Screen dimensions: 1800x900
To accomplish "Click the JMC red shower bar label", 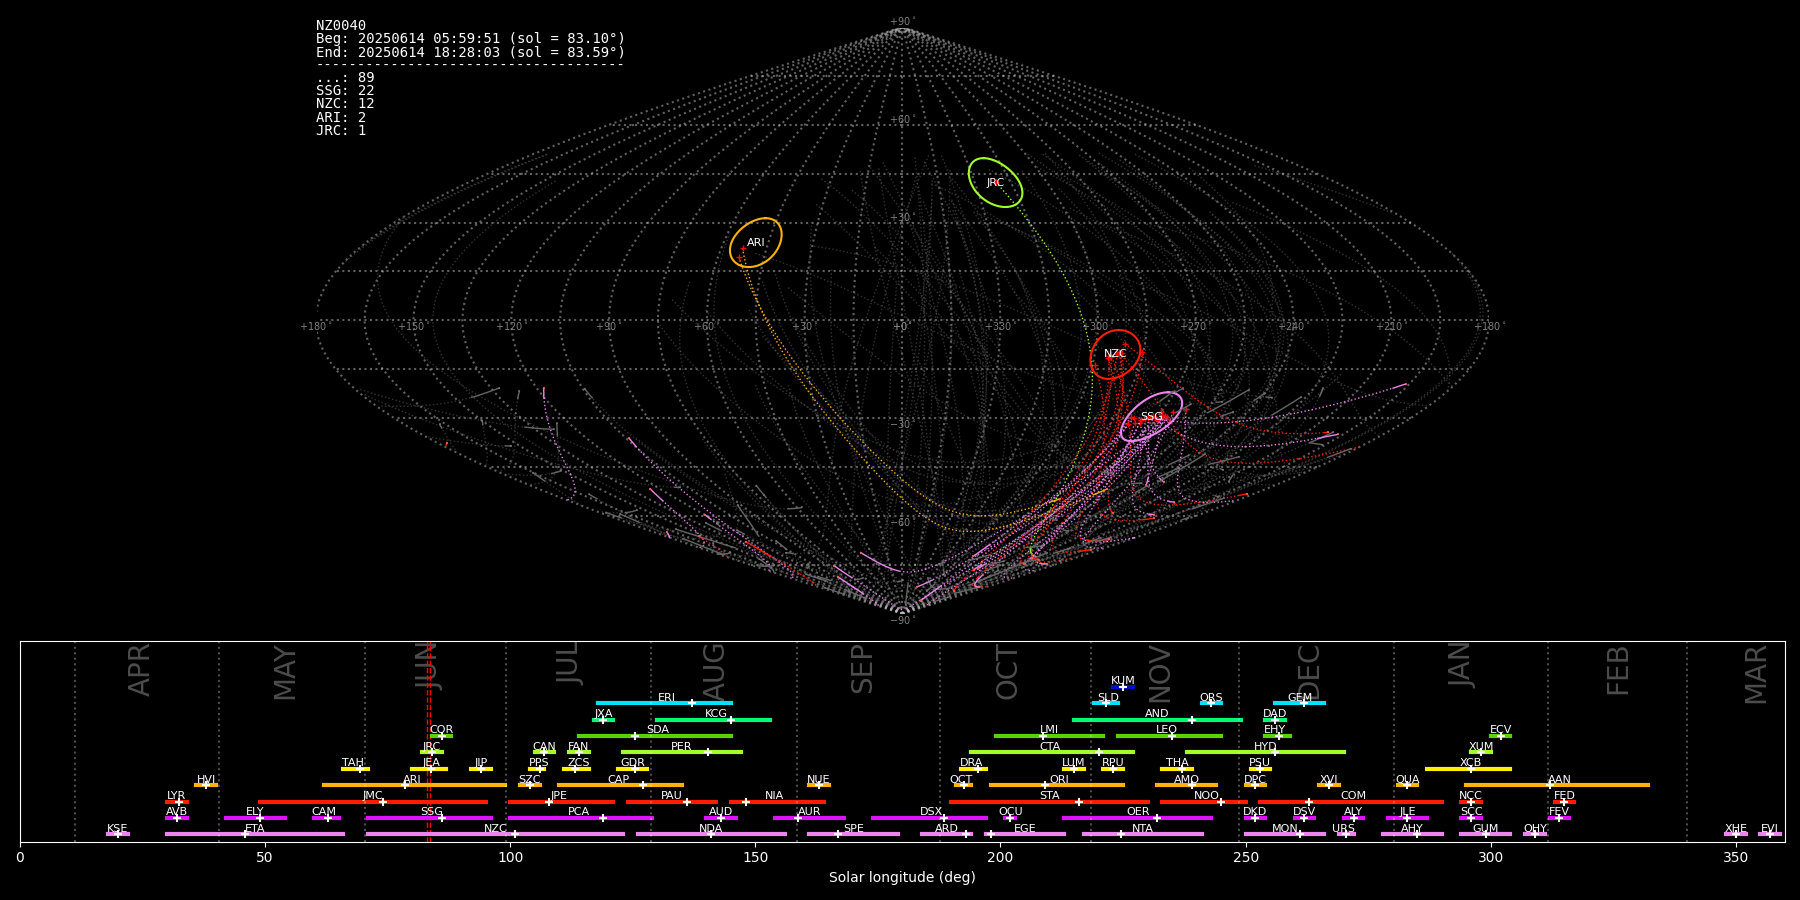I will (x=372, y=796).
